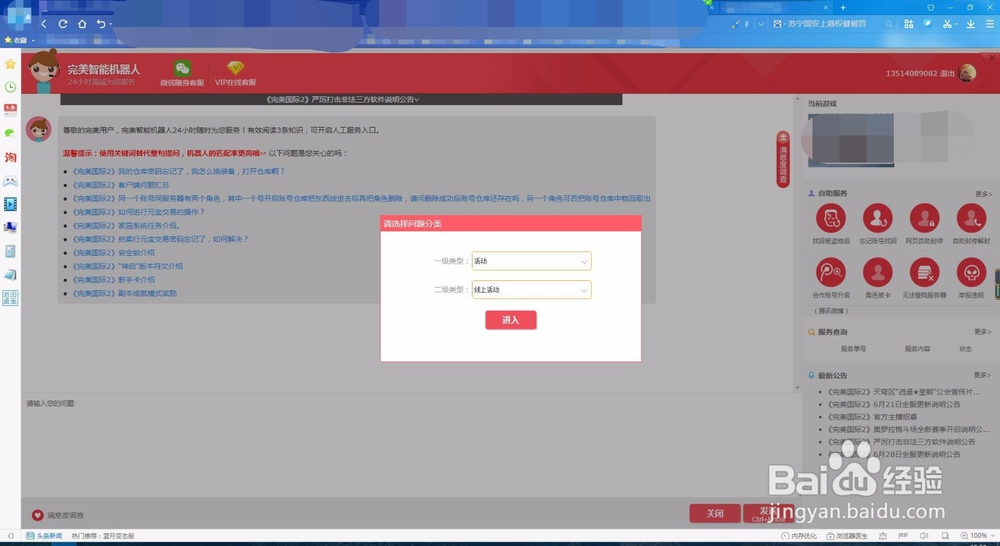Click the 关闭 button at bottom

tap(715, 513)
